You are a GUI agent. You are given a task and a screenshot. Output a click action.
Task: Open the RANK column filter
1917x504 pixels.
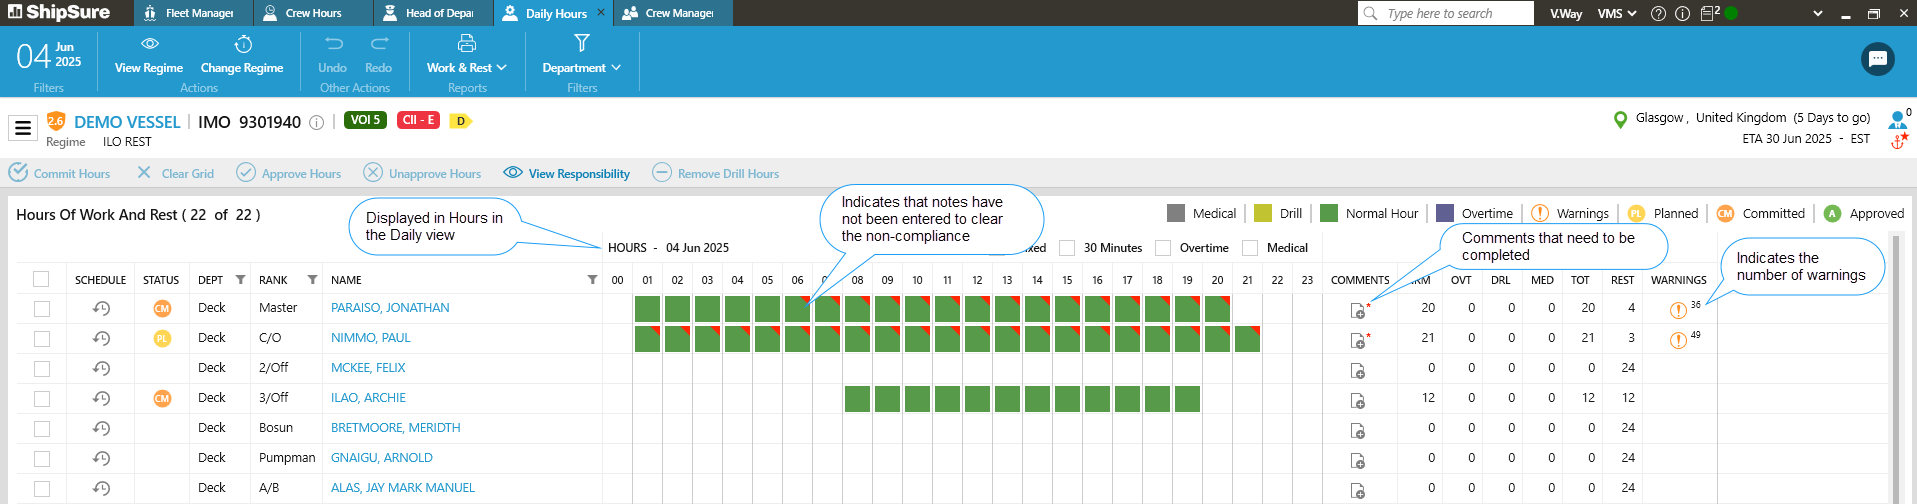click(312, 280)
